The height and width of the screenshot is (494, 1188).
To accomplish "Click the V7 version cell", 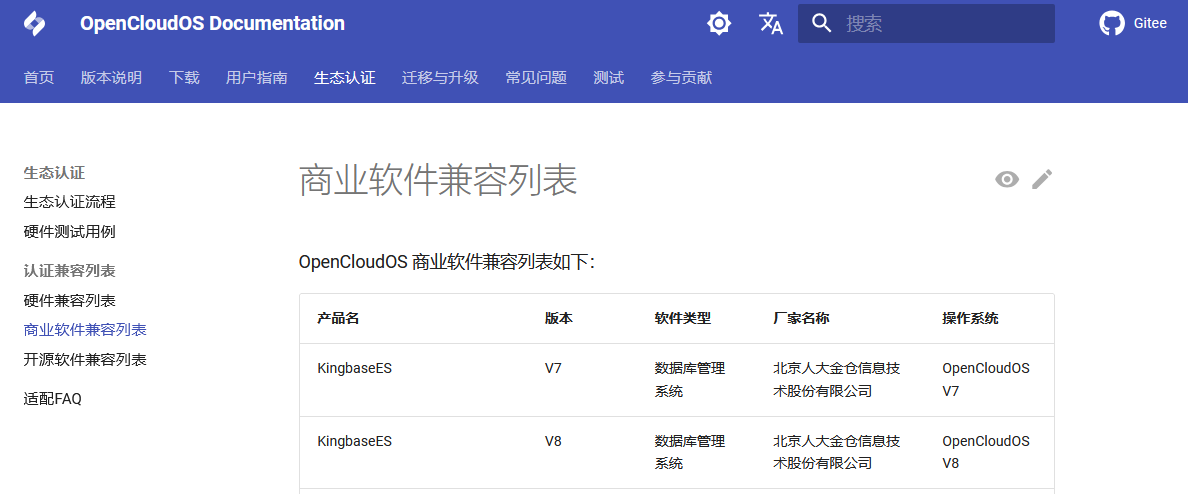I will (x=553, y=369).
